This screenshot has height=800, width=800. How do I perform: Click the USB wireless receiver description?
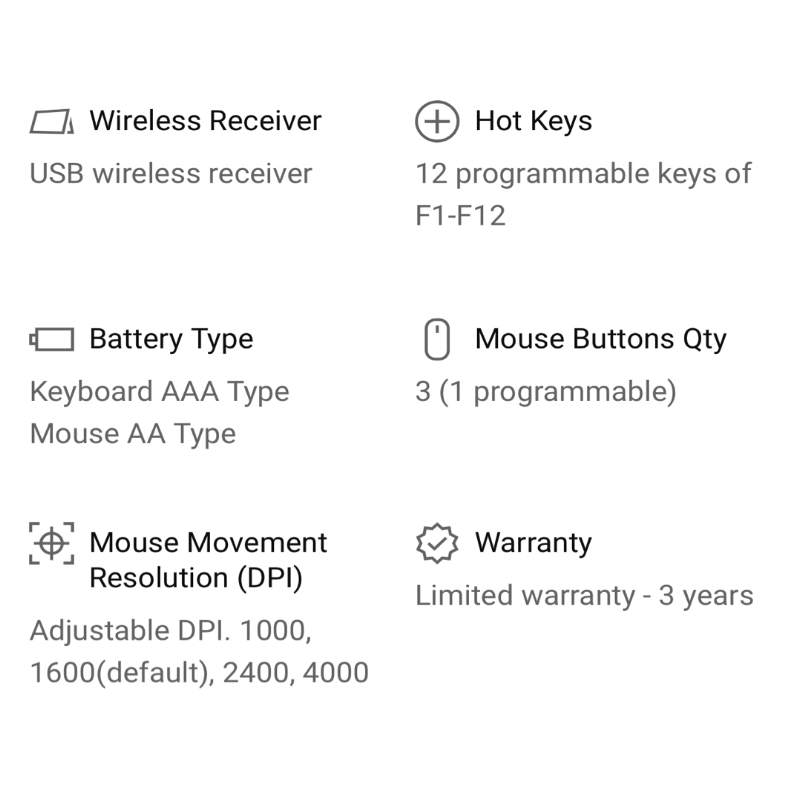(x=171, y=174)
